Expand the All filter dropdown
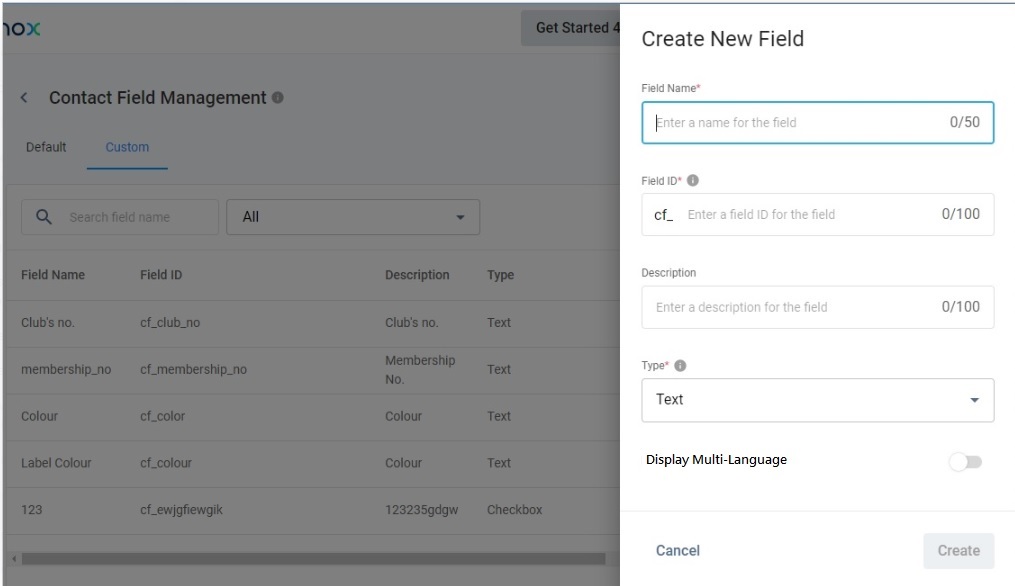Screen dimensions: 1015x586 pyautogui.click(x=353, y=217)
